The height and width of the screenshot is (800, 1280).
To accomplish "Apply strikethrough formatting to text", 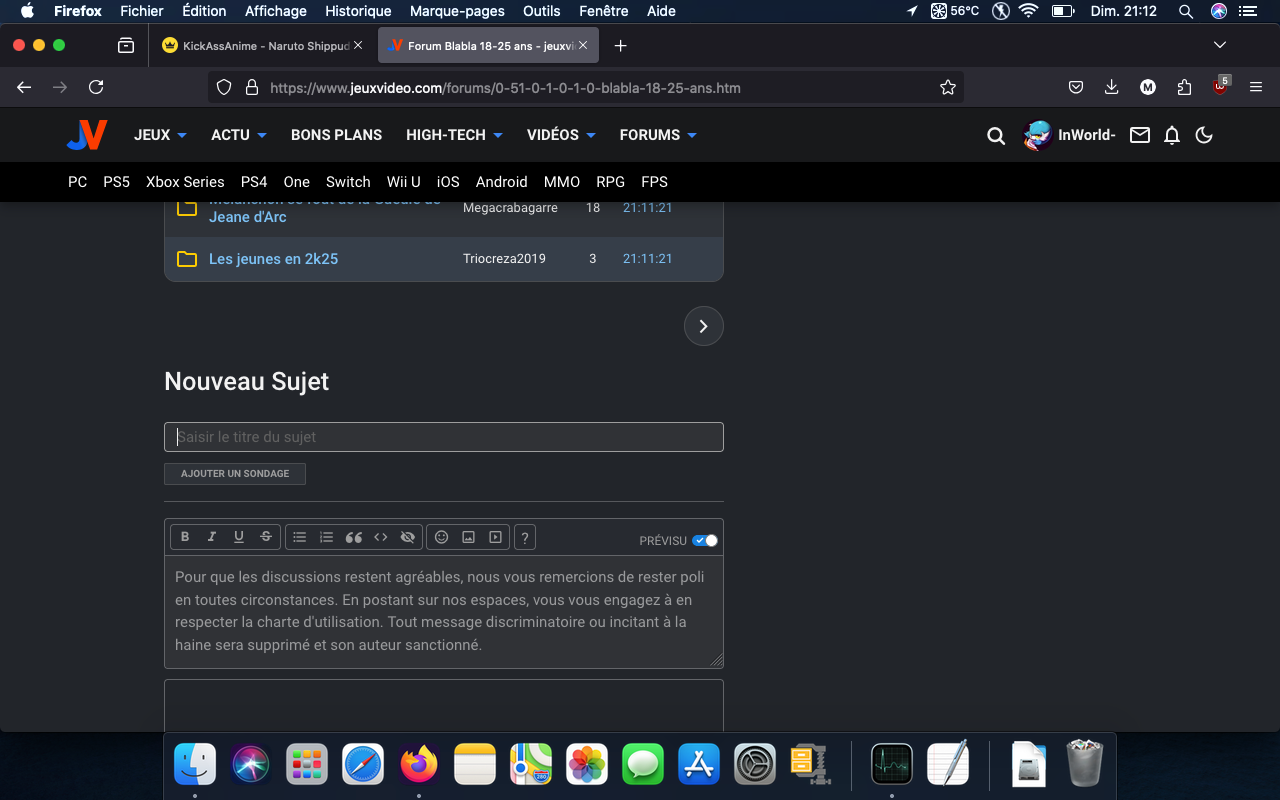I will 266,537.
